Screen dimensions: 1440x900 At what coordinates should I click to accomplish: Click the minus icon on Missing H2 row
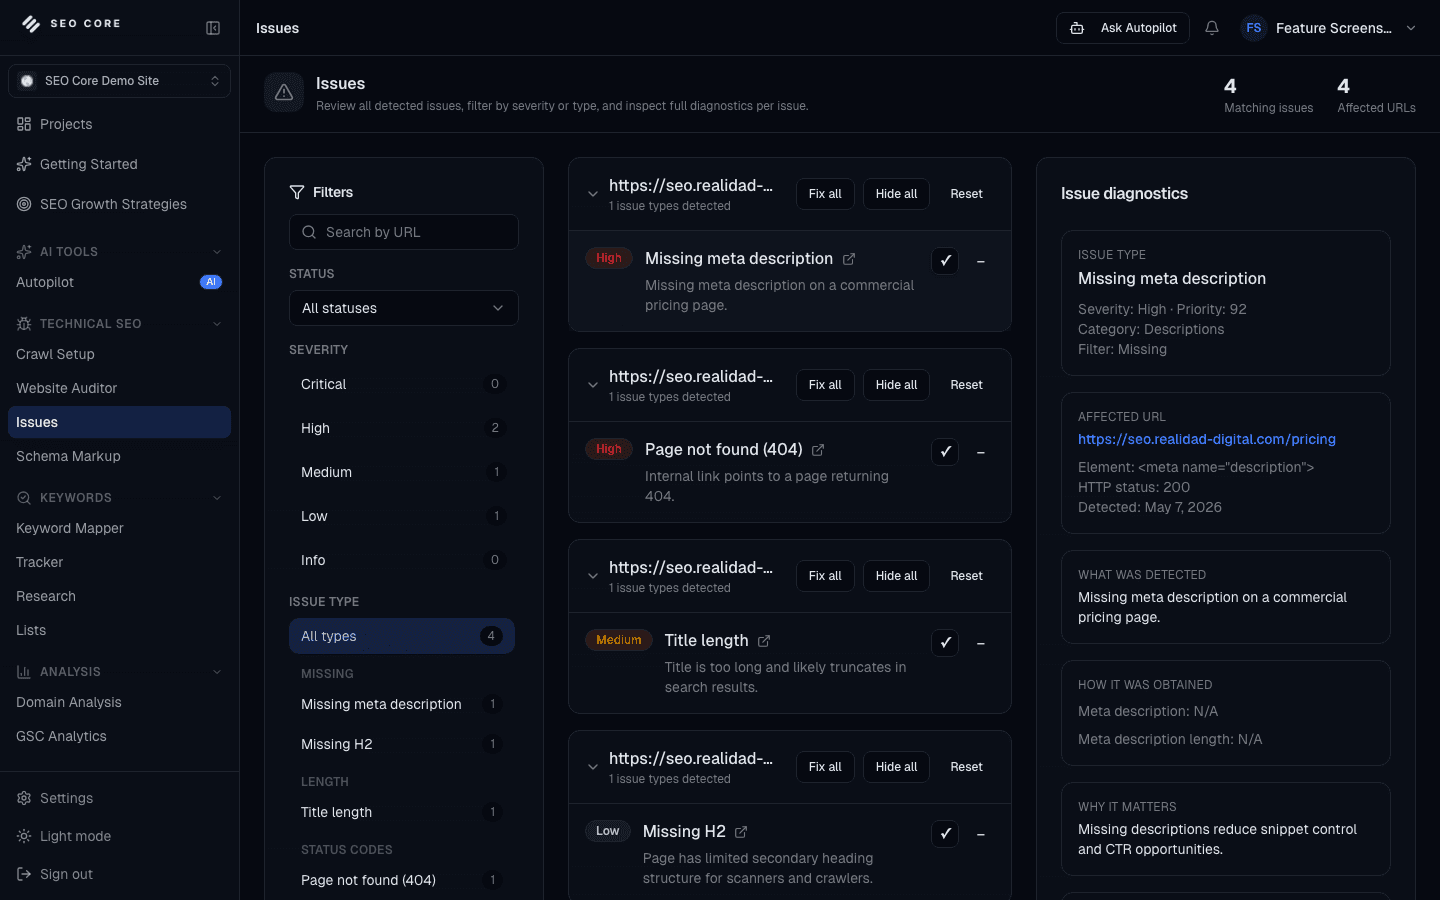click(981, 834)
